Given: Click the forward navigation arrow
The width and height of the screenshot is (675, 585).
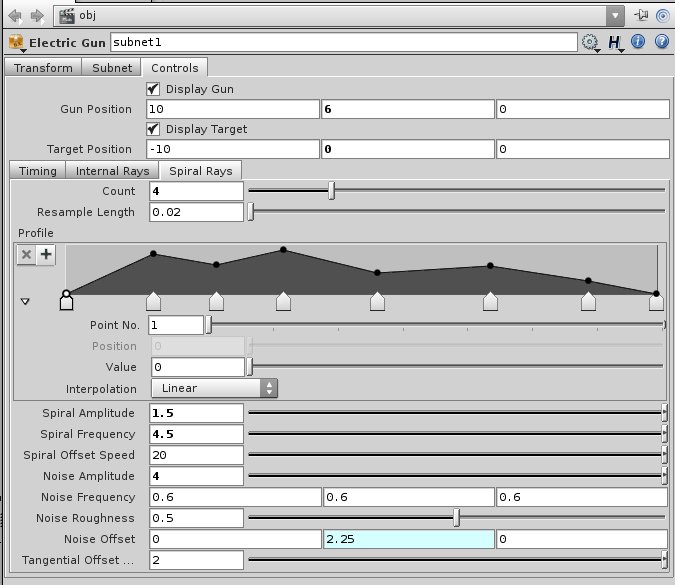Looking at the screenshot, I should click(x=37, y=16).
